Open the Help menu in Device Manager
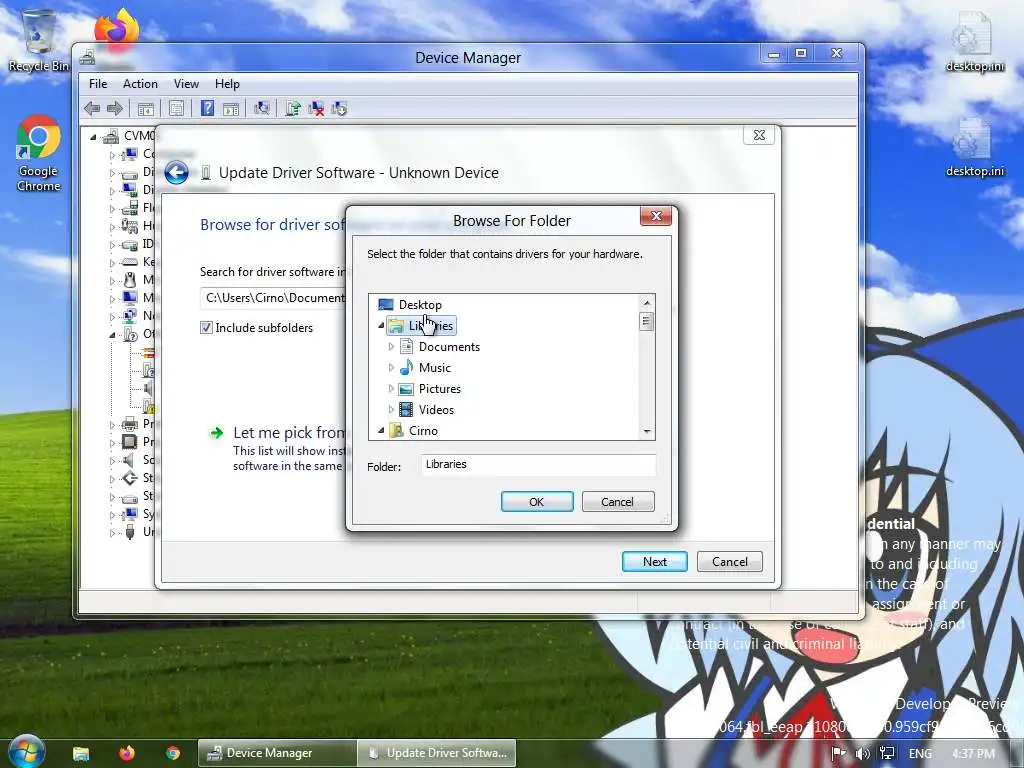 227,84
